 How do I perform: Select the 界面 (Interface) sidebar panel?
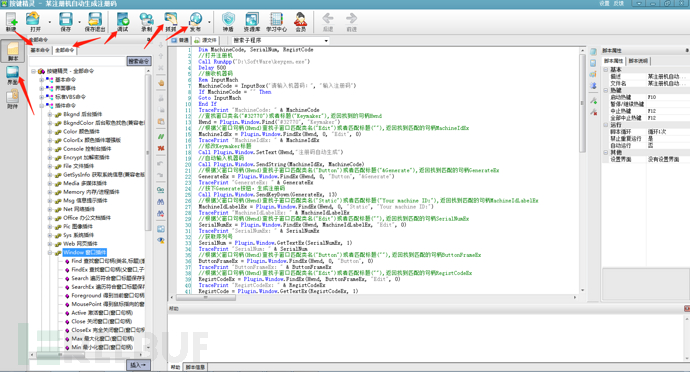(x=12, y=76)
